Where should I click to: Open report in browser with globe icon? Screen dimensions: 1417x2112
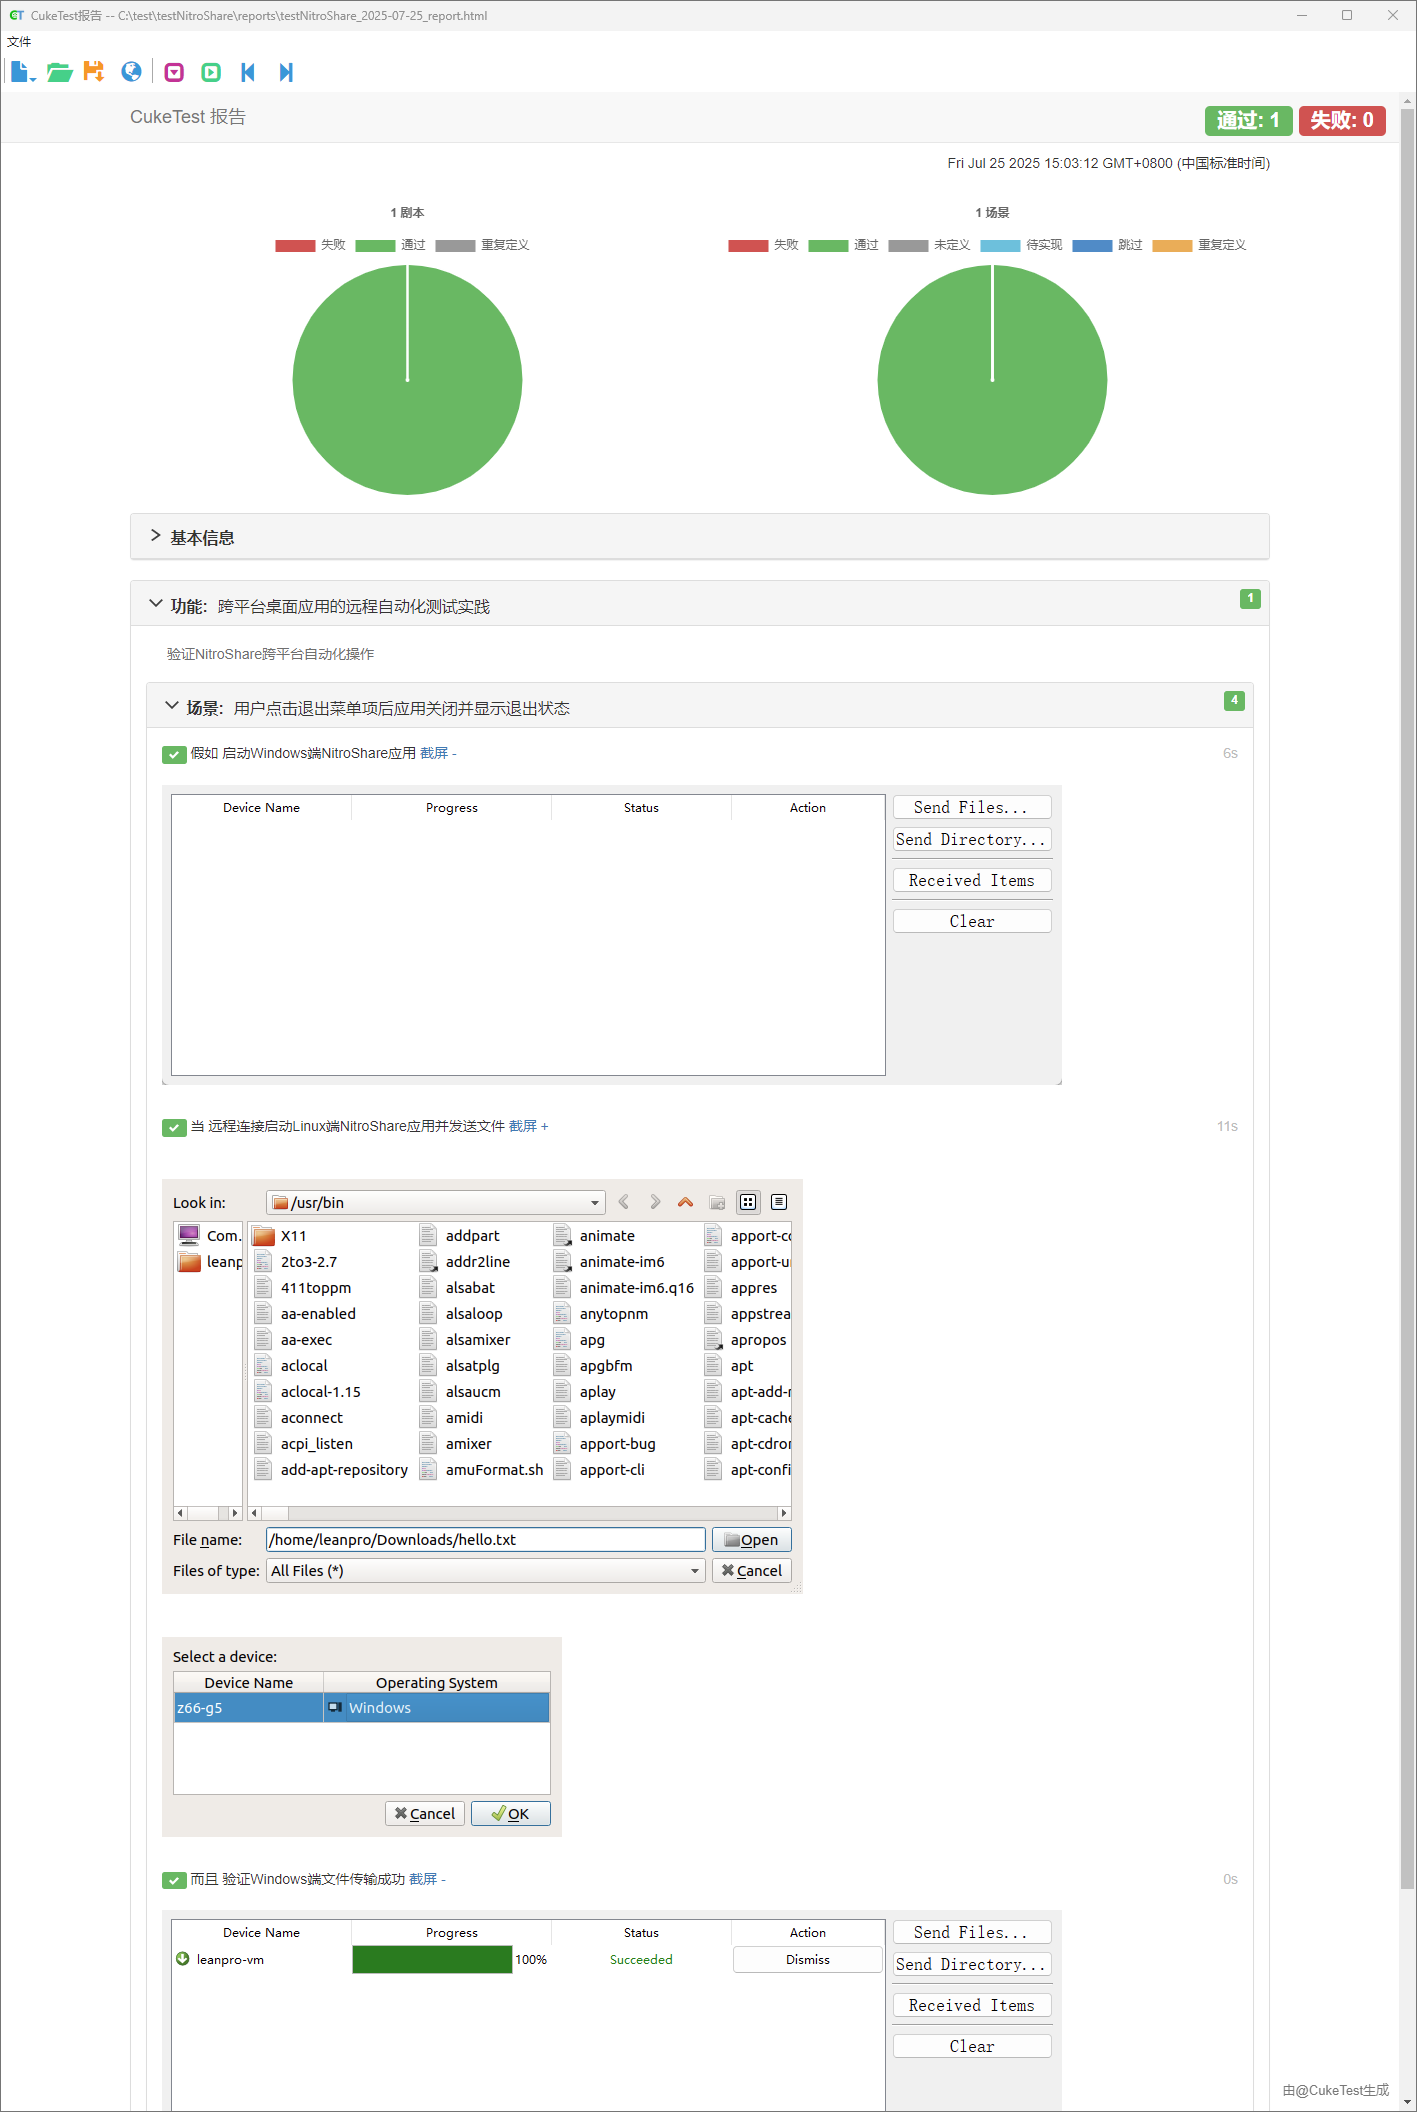pyautogui.click(x=131, y=72)
